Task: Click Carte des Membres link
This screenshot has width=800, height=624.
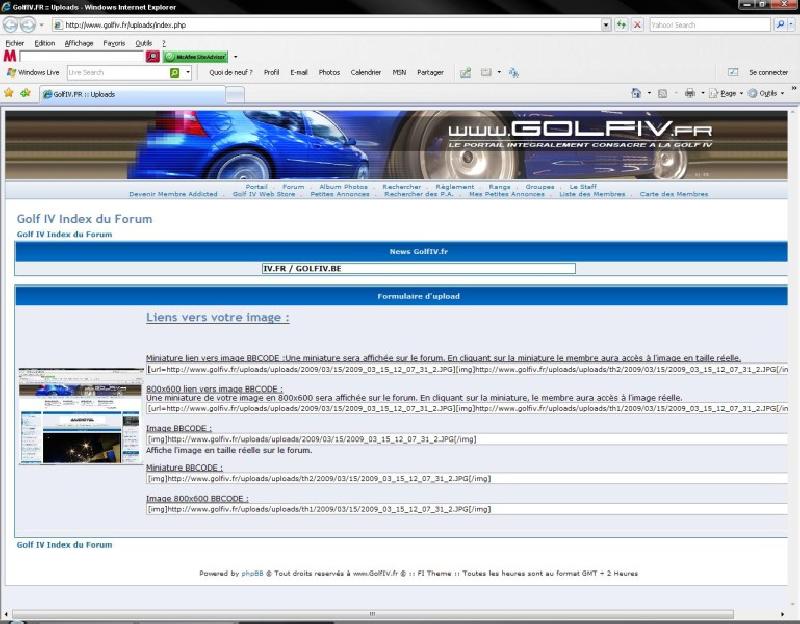Action: point(673,194)
